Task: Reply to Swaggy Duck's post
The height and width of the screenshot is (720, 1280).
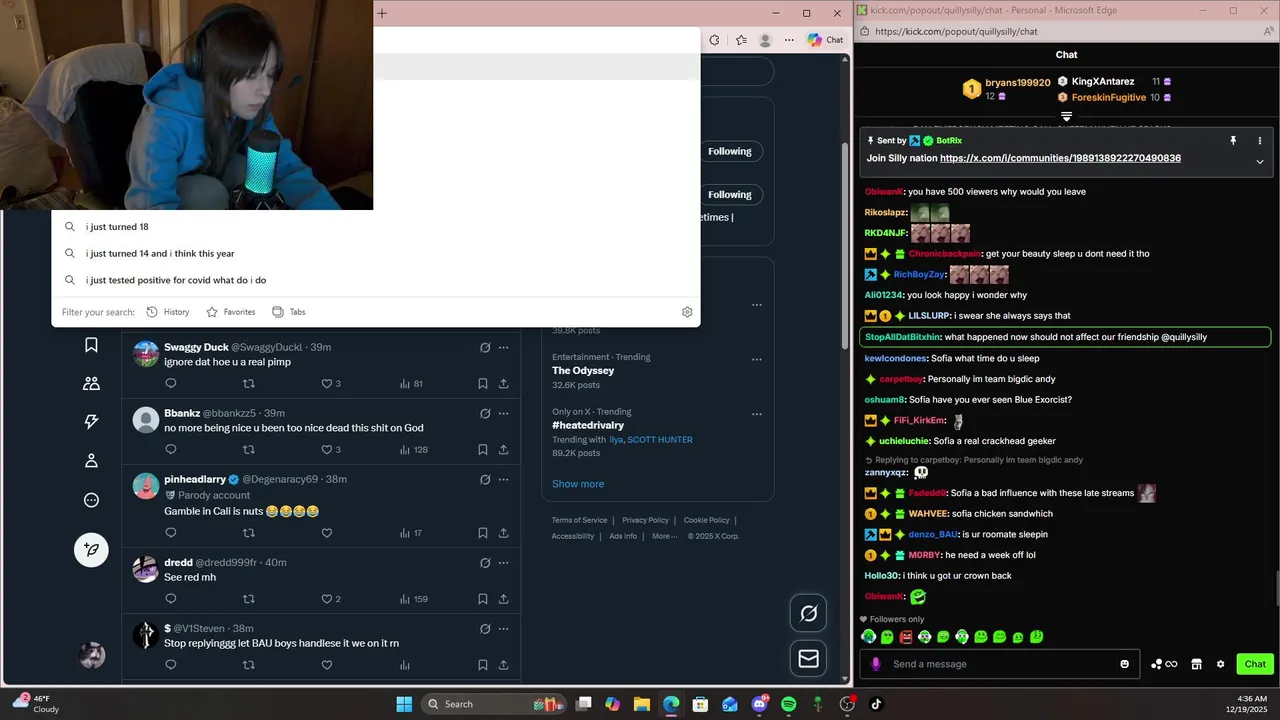Action: (x=170, y=383)
